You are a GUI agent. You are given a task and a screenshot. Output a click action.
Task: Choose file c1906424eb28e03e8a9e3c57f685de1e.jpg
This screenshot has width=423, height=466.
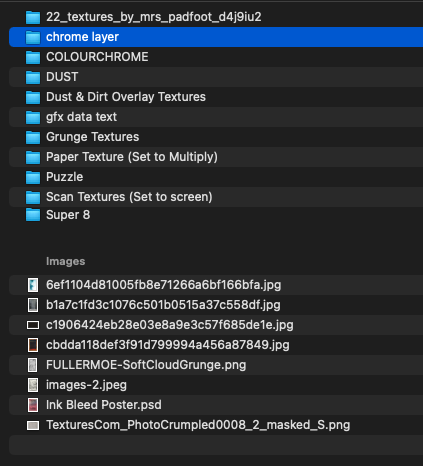click(x=216, y=325)
